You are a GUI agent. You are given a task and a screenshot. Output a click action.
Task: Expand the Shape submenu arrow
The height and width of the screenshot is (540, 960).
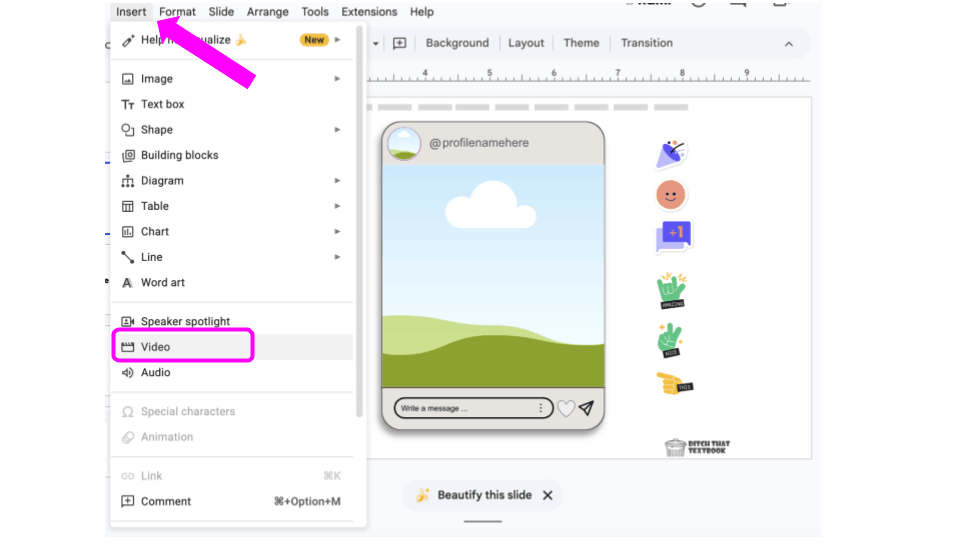(x=337, y=130)
